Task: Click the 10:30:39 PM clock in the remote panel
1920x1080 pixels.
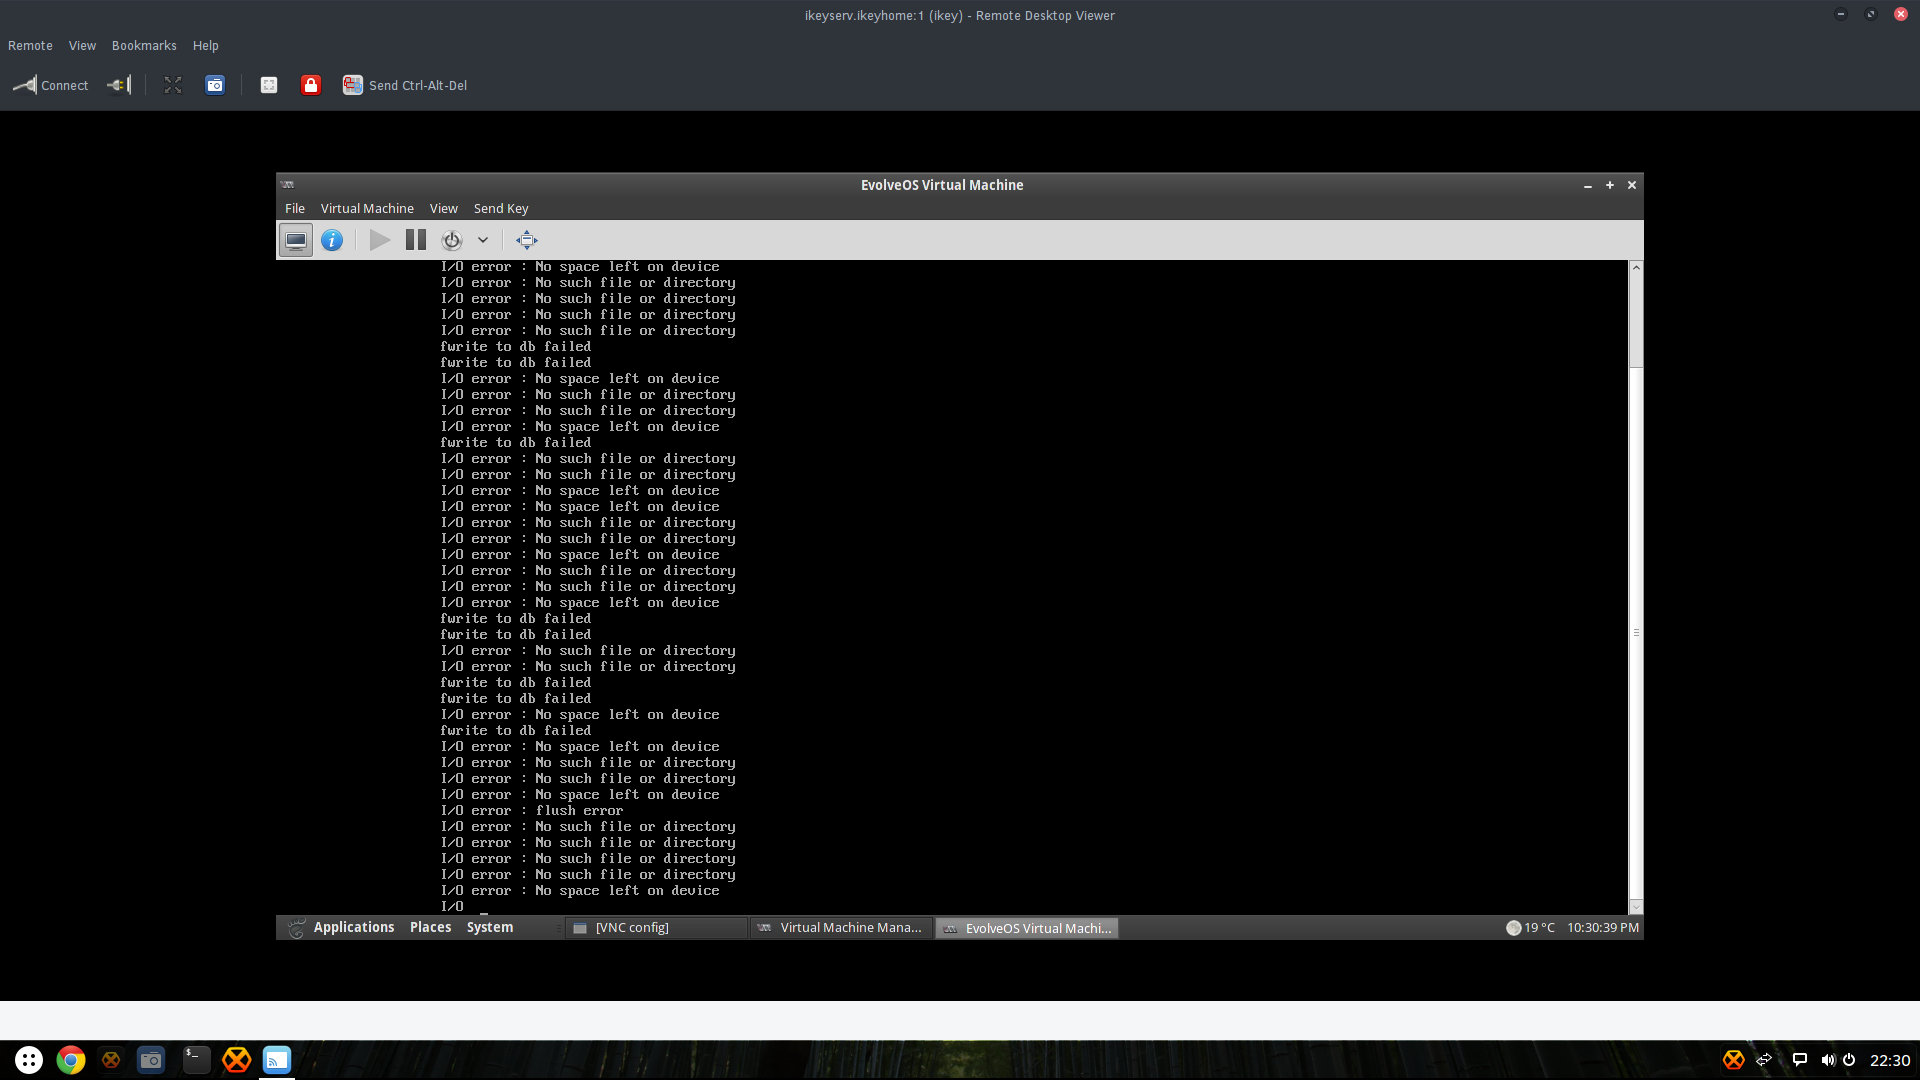Action: [x=1602, y=928]
